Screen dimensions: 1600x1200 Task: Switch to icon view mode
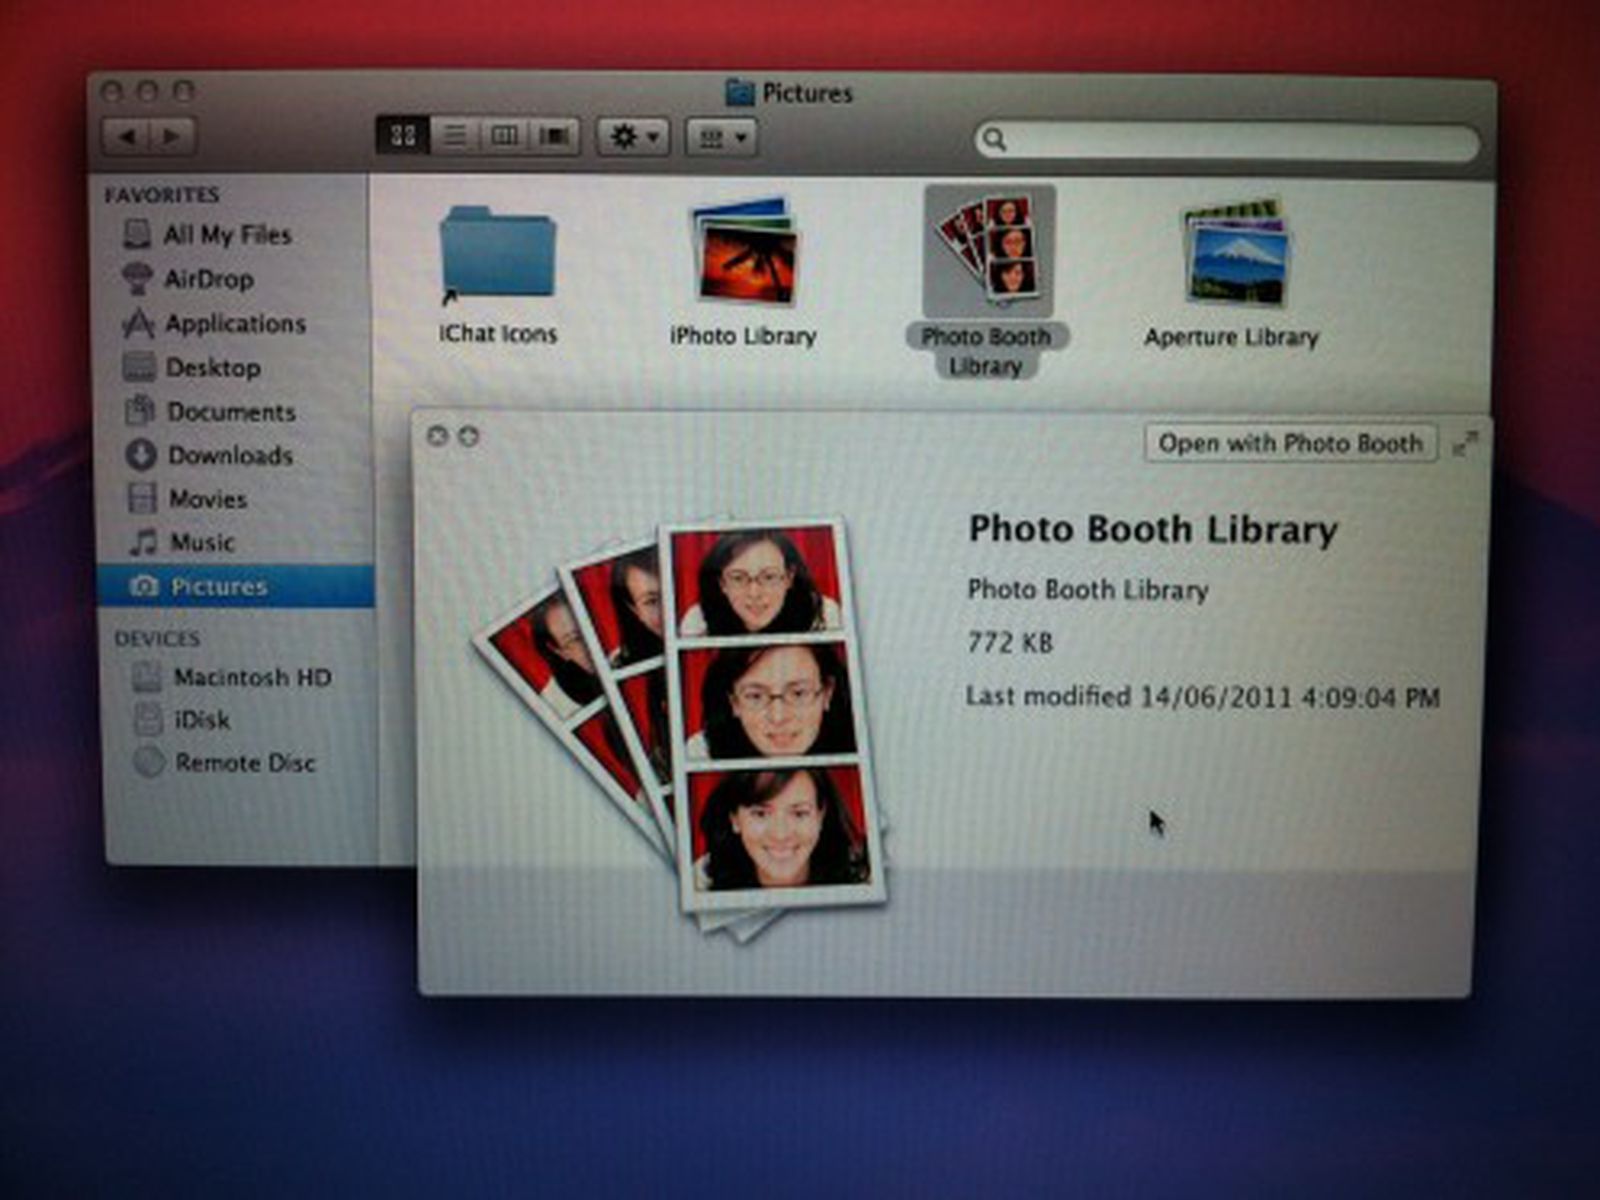[403, 136]
